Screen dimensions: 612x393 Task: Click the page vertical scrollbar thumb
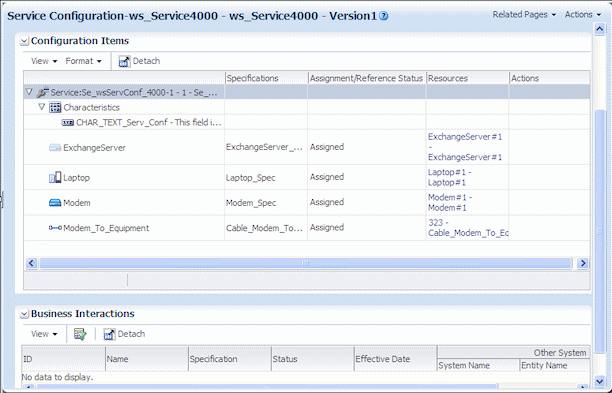pyautogui.click(x=599, y=231)
